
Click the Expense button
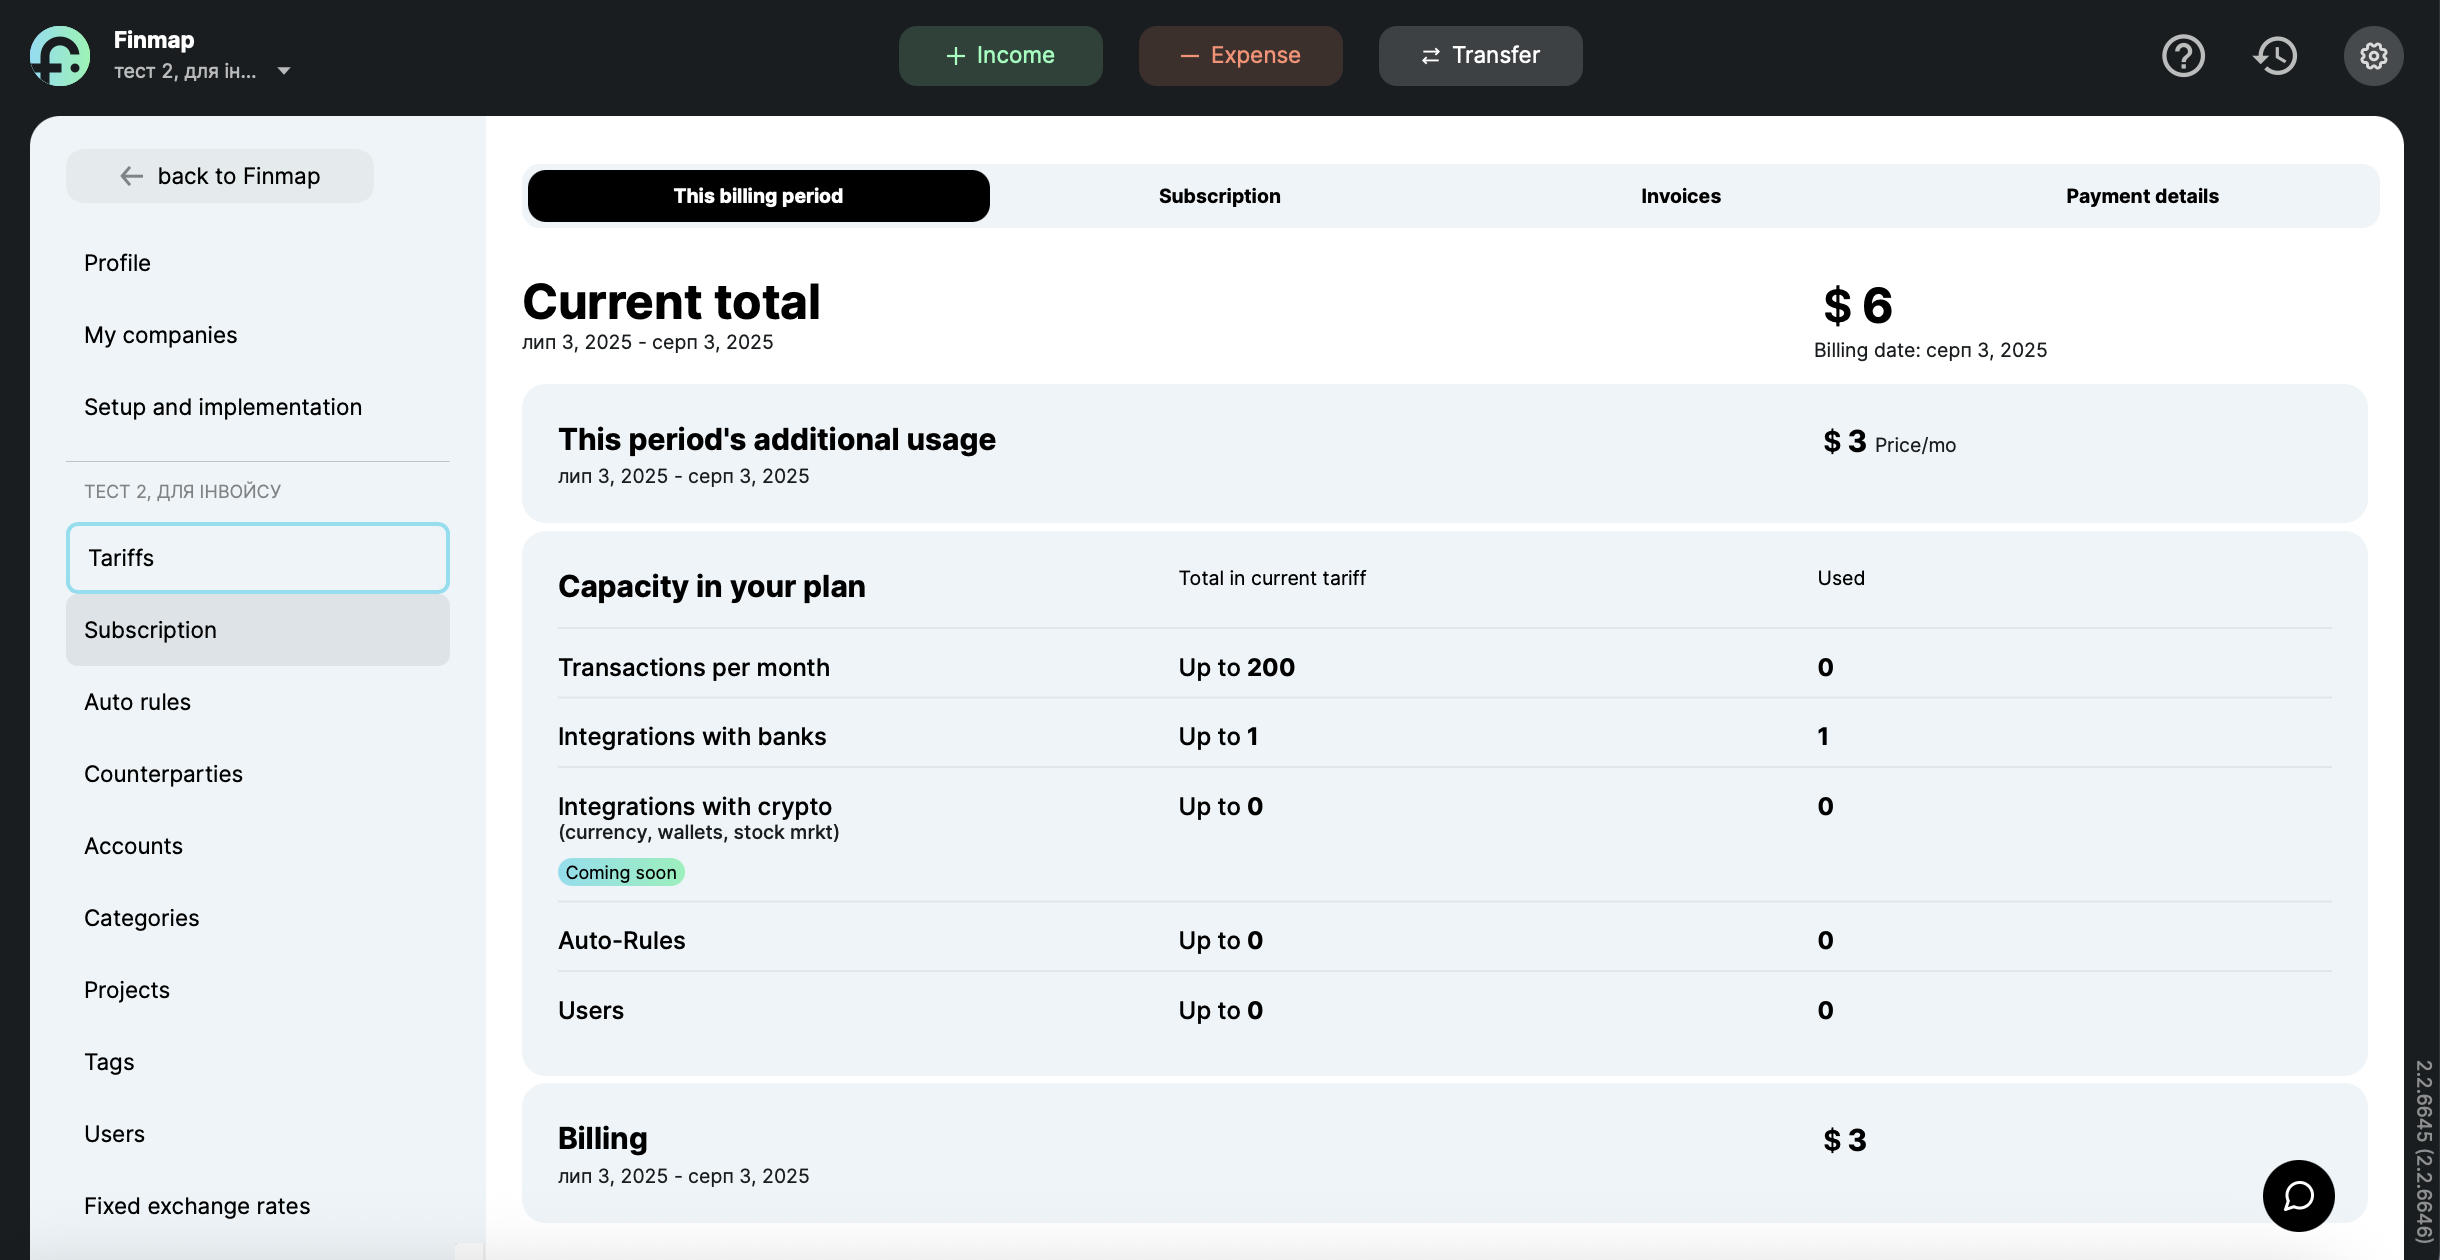pos(1240,56)
